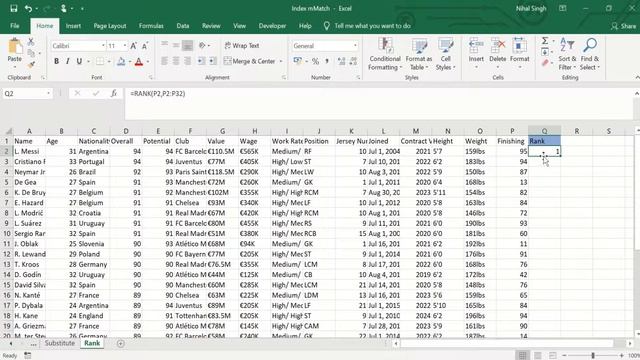Open the General number format dropdown
This screenshot has height=360, width=640.
click(x=355, y=46)
